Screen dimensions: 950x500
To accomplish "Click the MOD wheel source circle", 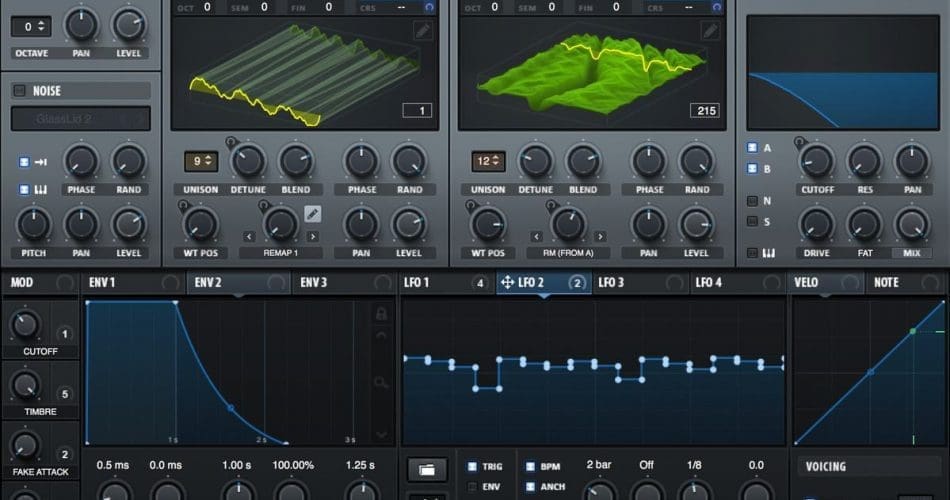I will (64, 282).
